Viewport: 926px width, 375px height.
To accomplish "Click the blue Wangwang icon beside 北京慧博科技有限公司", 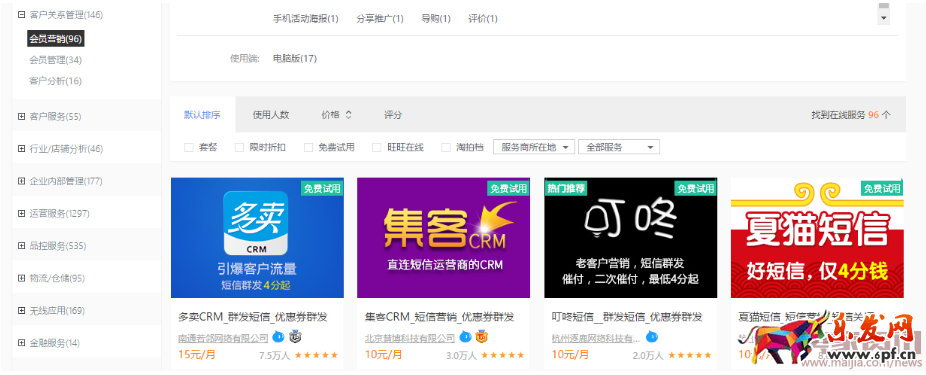I will (x=465, y=337).
